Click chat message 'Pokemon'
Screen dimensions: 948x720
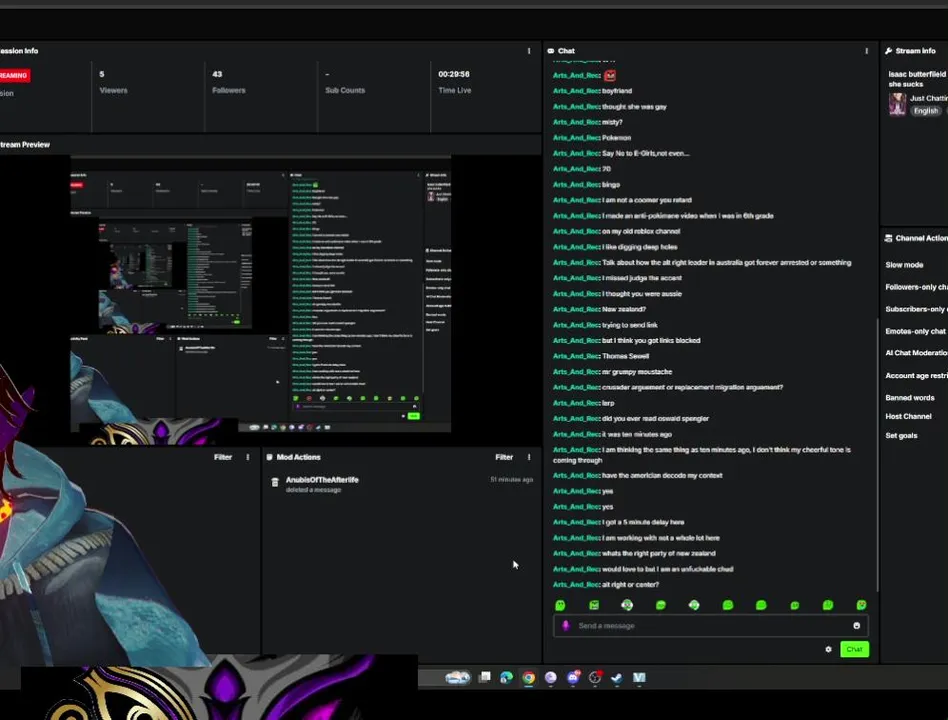point(617,138)
